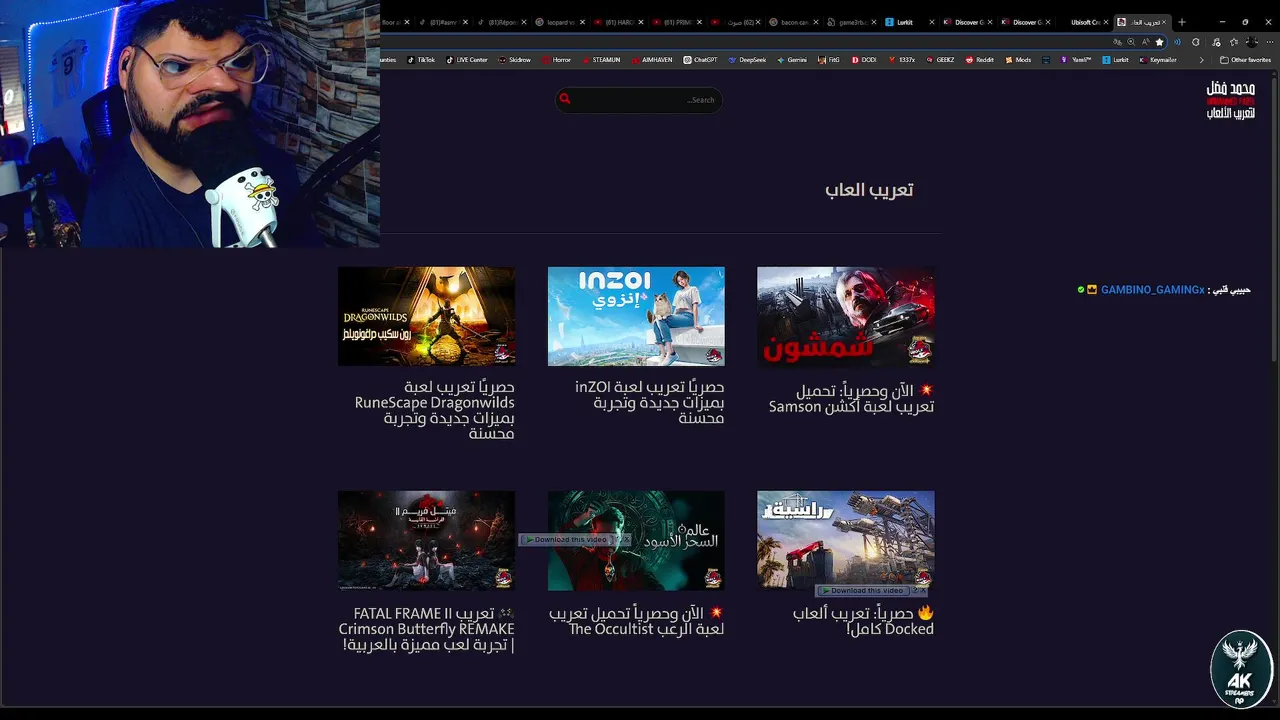Viewport: 1280px width, 720px height.
Task: Expand the bookmarks overflow chevron
Action: tap(1201, 60)
